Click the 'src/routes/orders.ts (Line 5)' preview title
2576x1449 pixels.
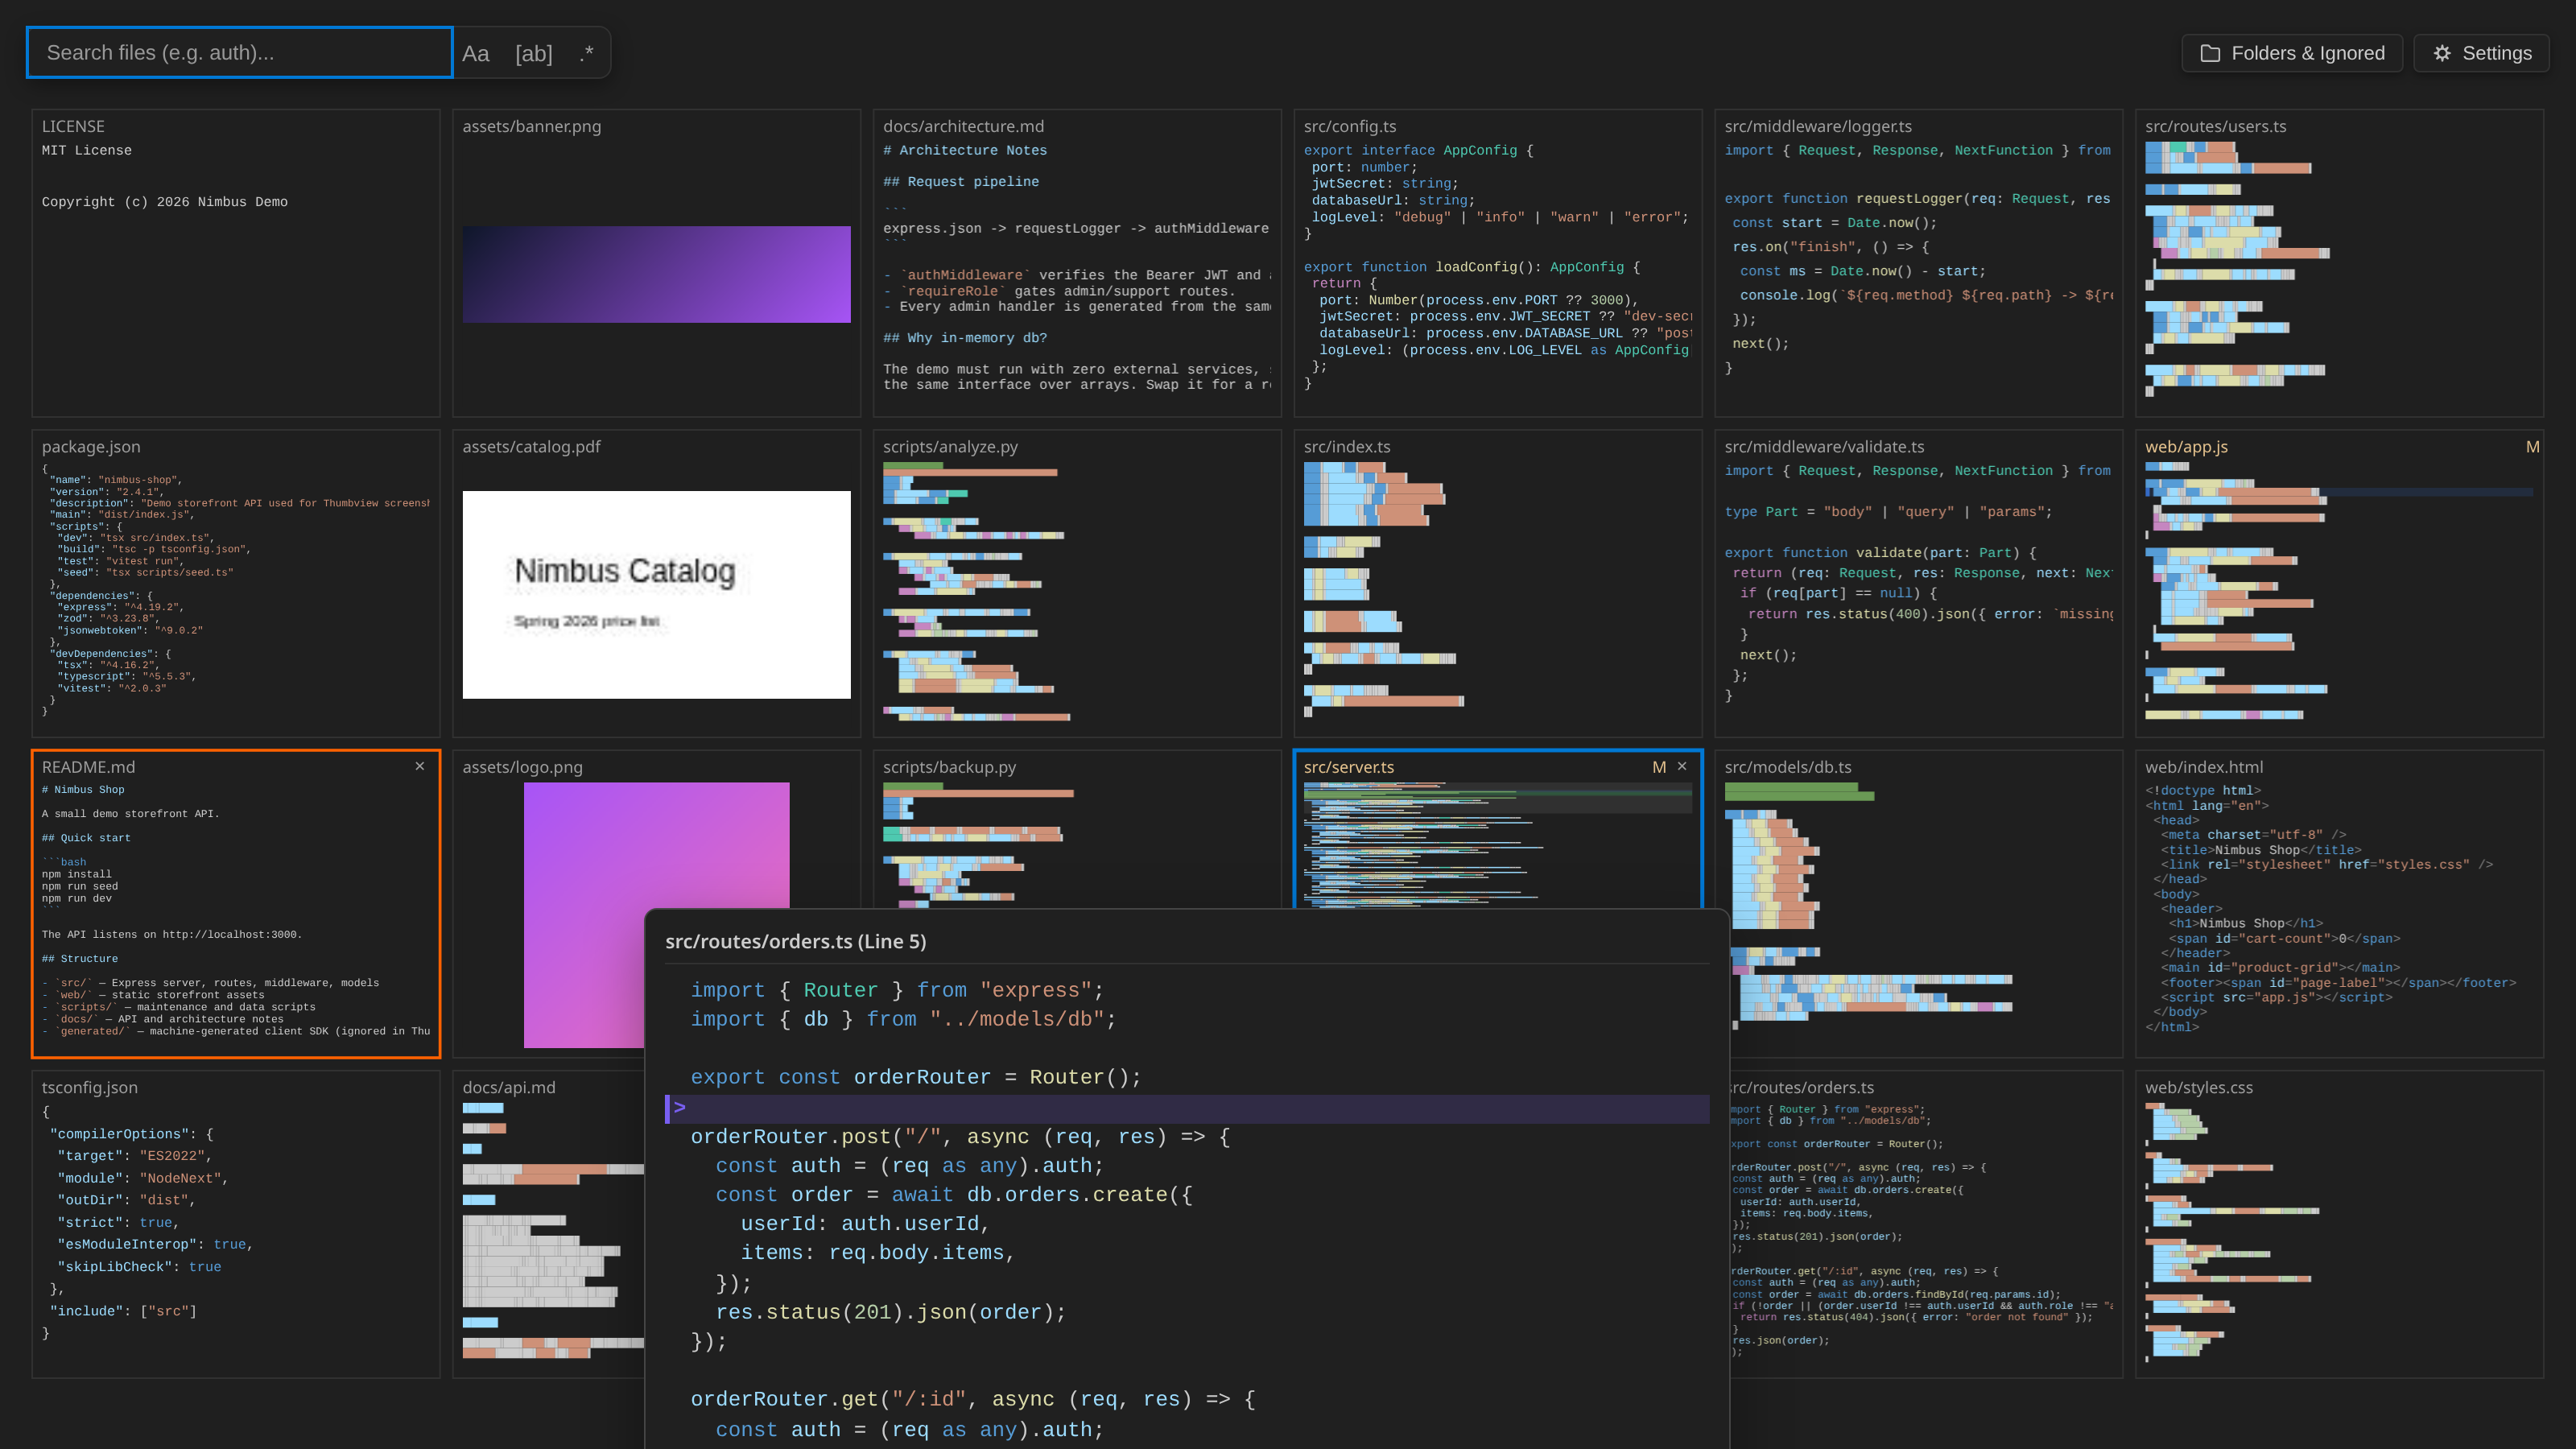(796, 941)
